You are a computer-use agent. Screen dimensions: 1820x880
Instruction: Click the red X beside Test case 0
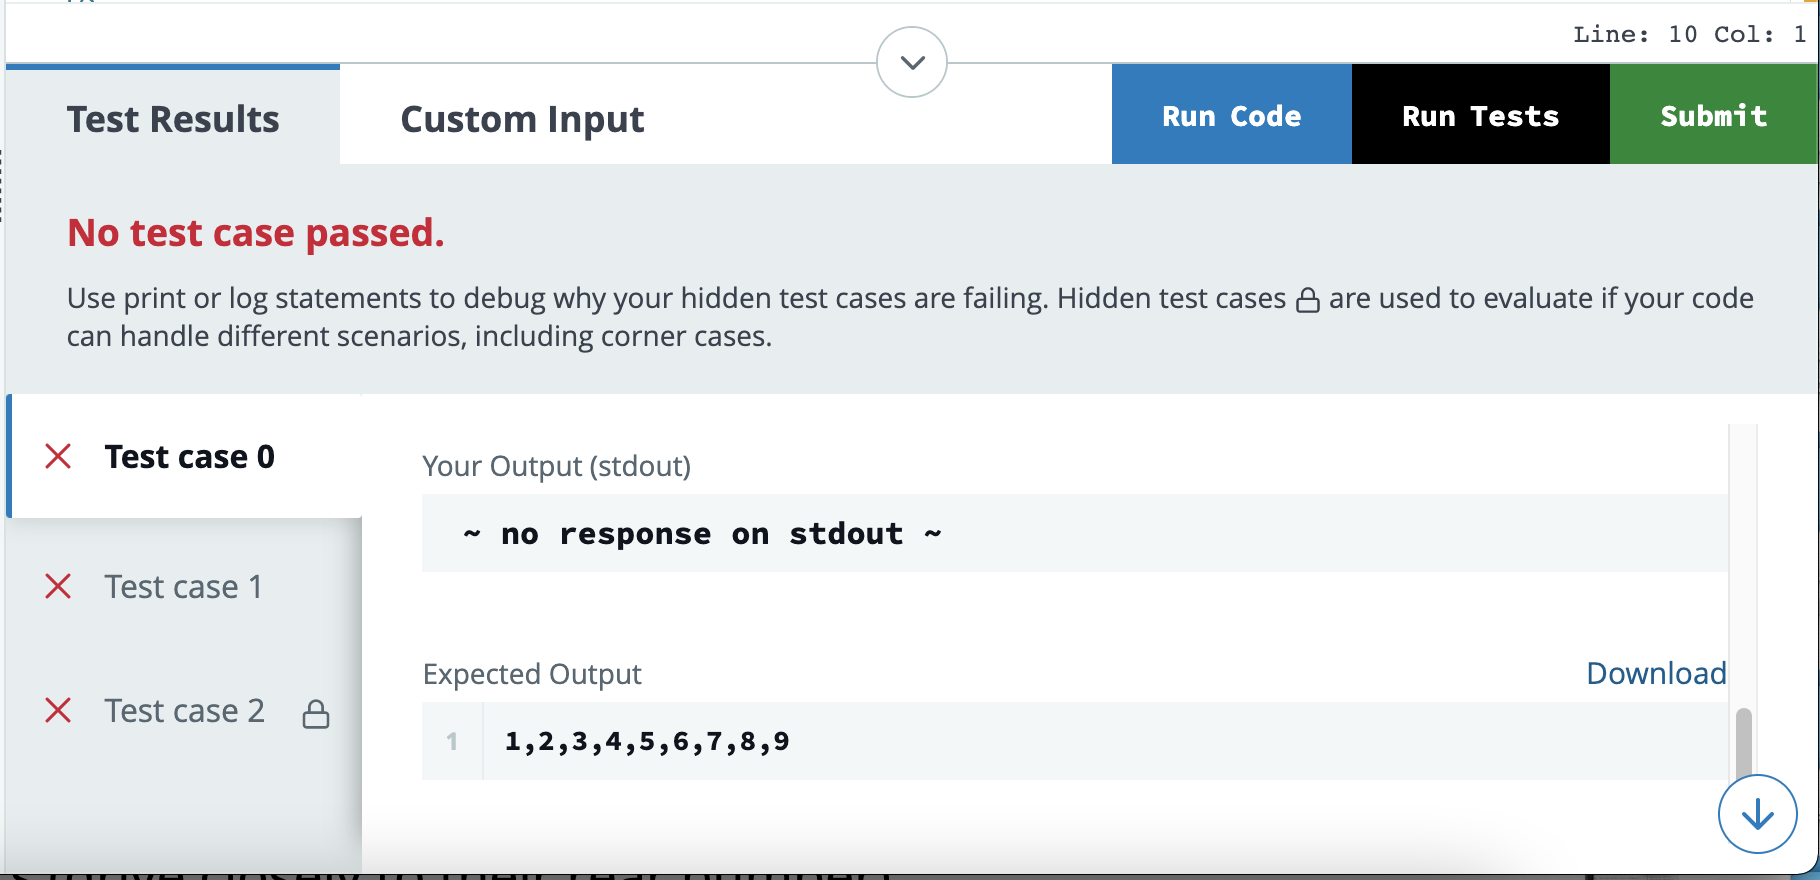click(58, 456)
